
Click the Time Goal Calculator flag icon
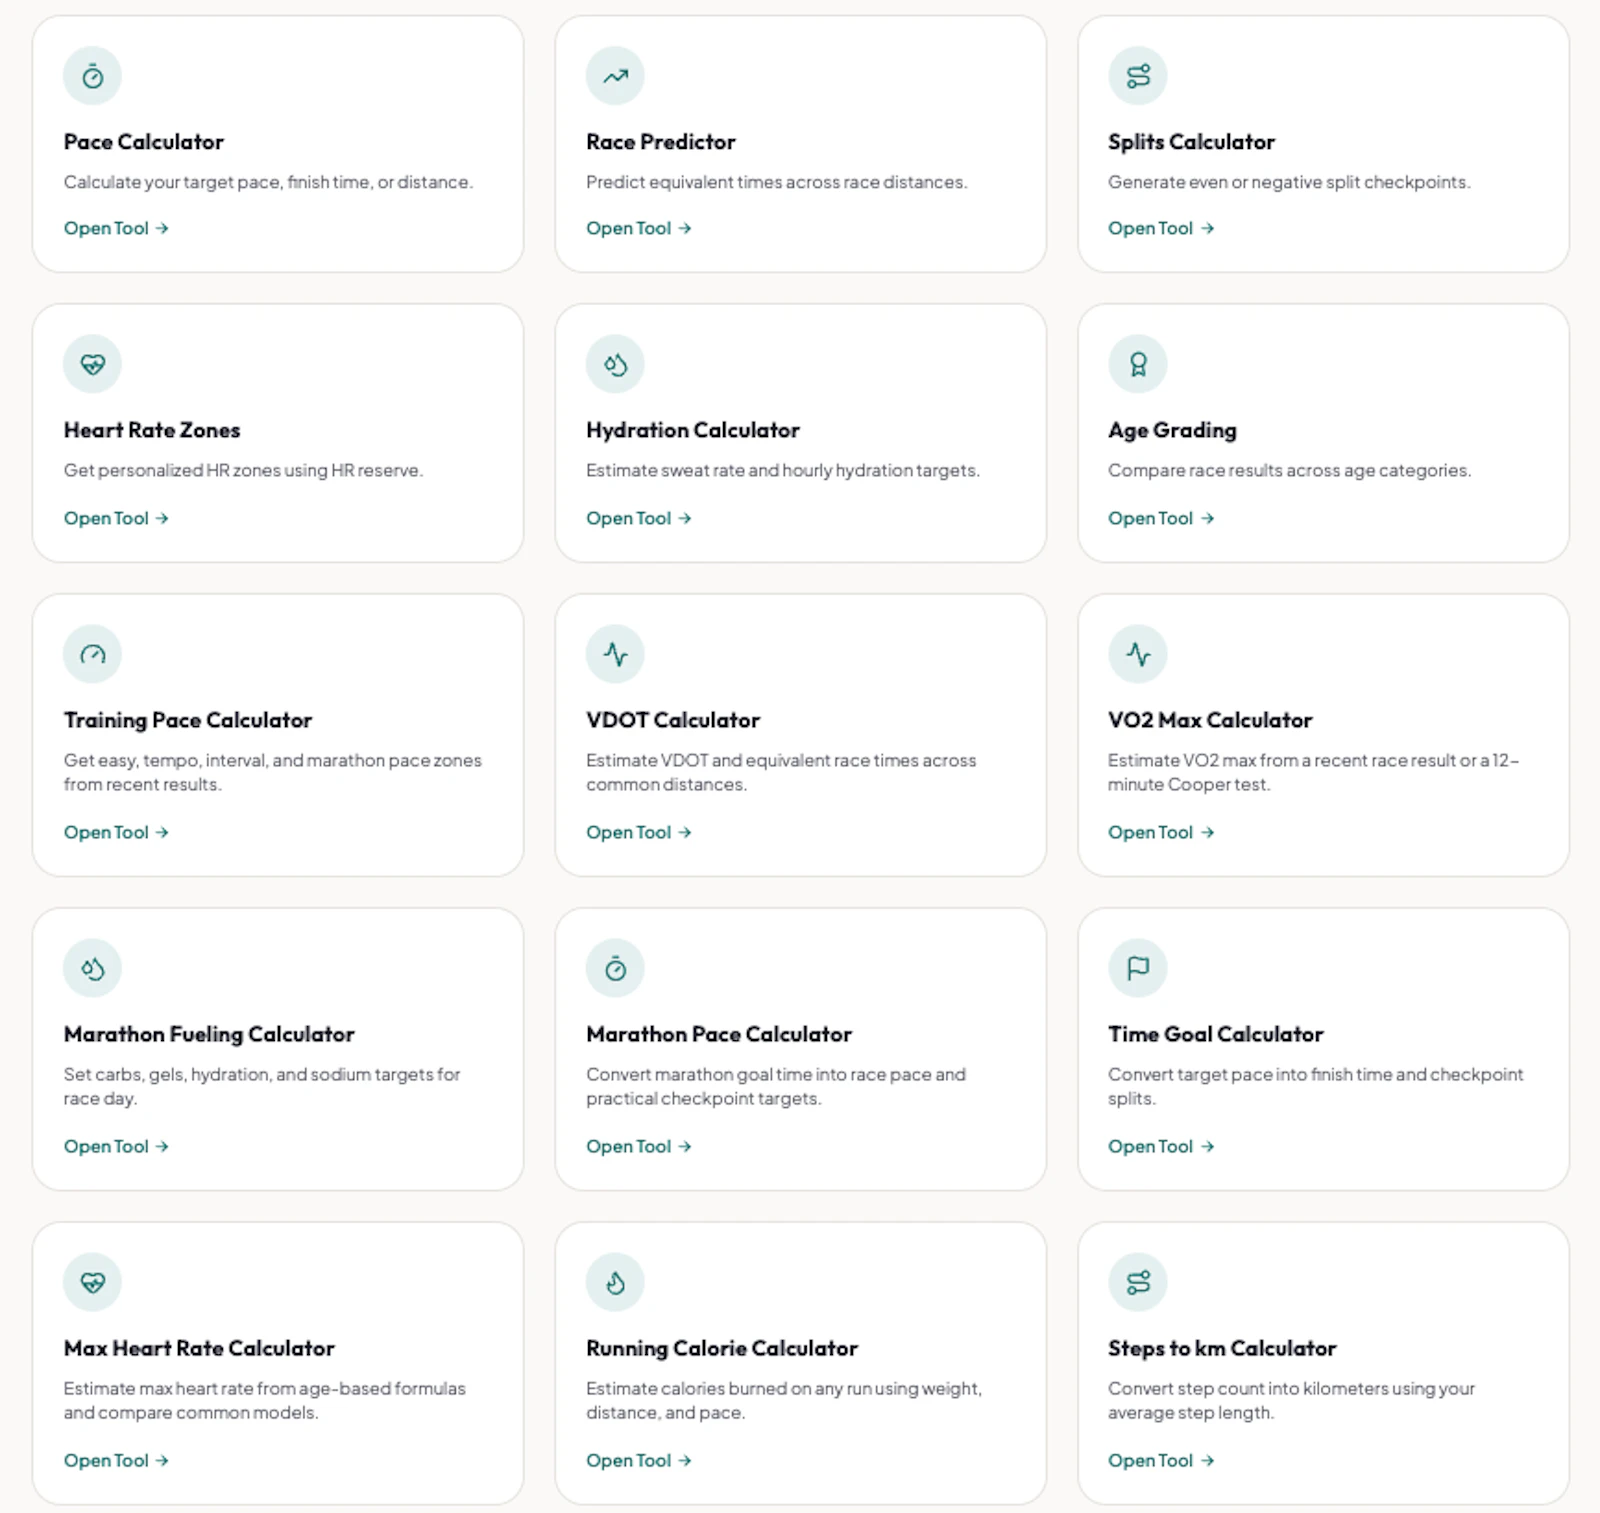[x=1138, y=968]
